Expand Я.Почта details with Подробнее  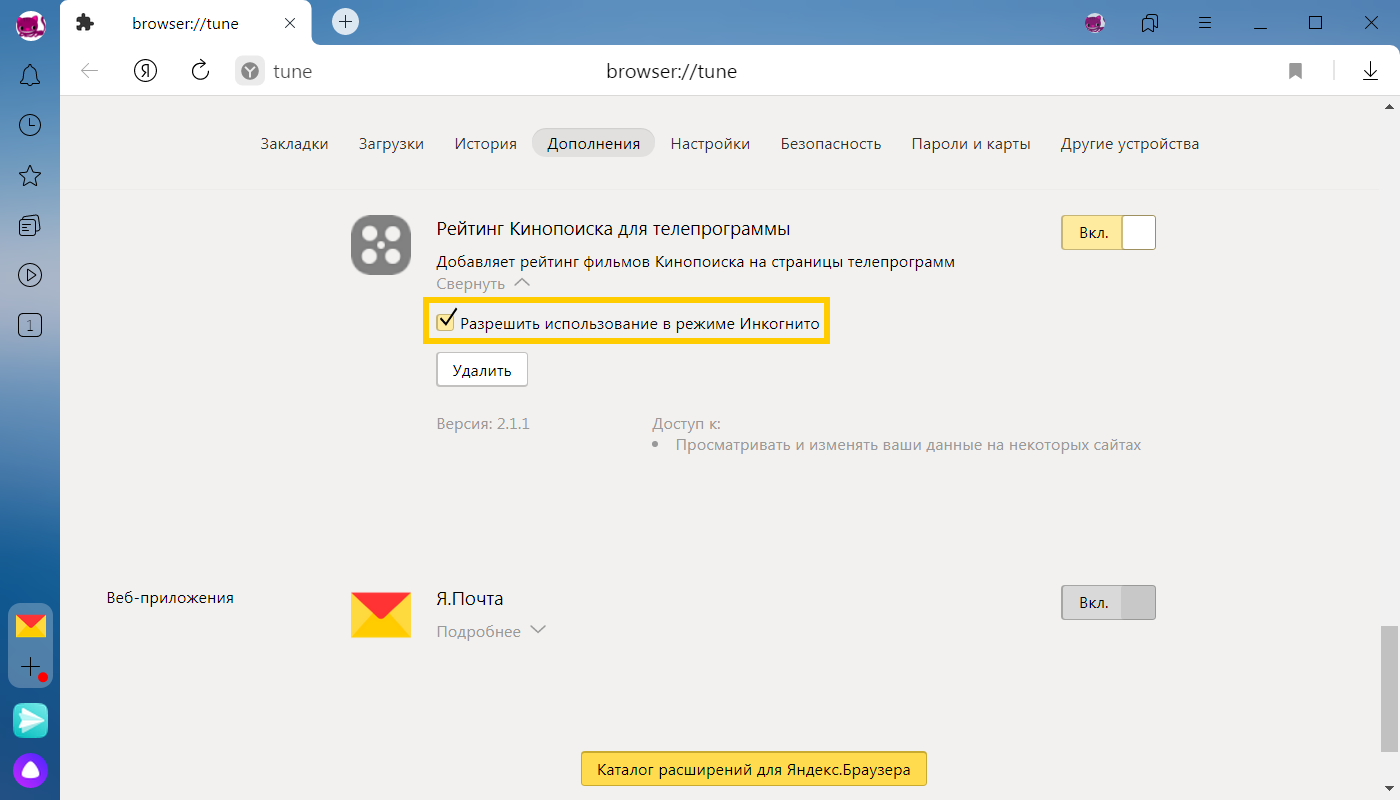[x=491, y=632]
